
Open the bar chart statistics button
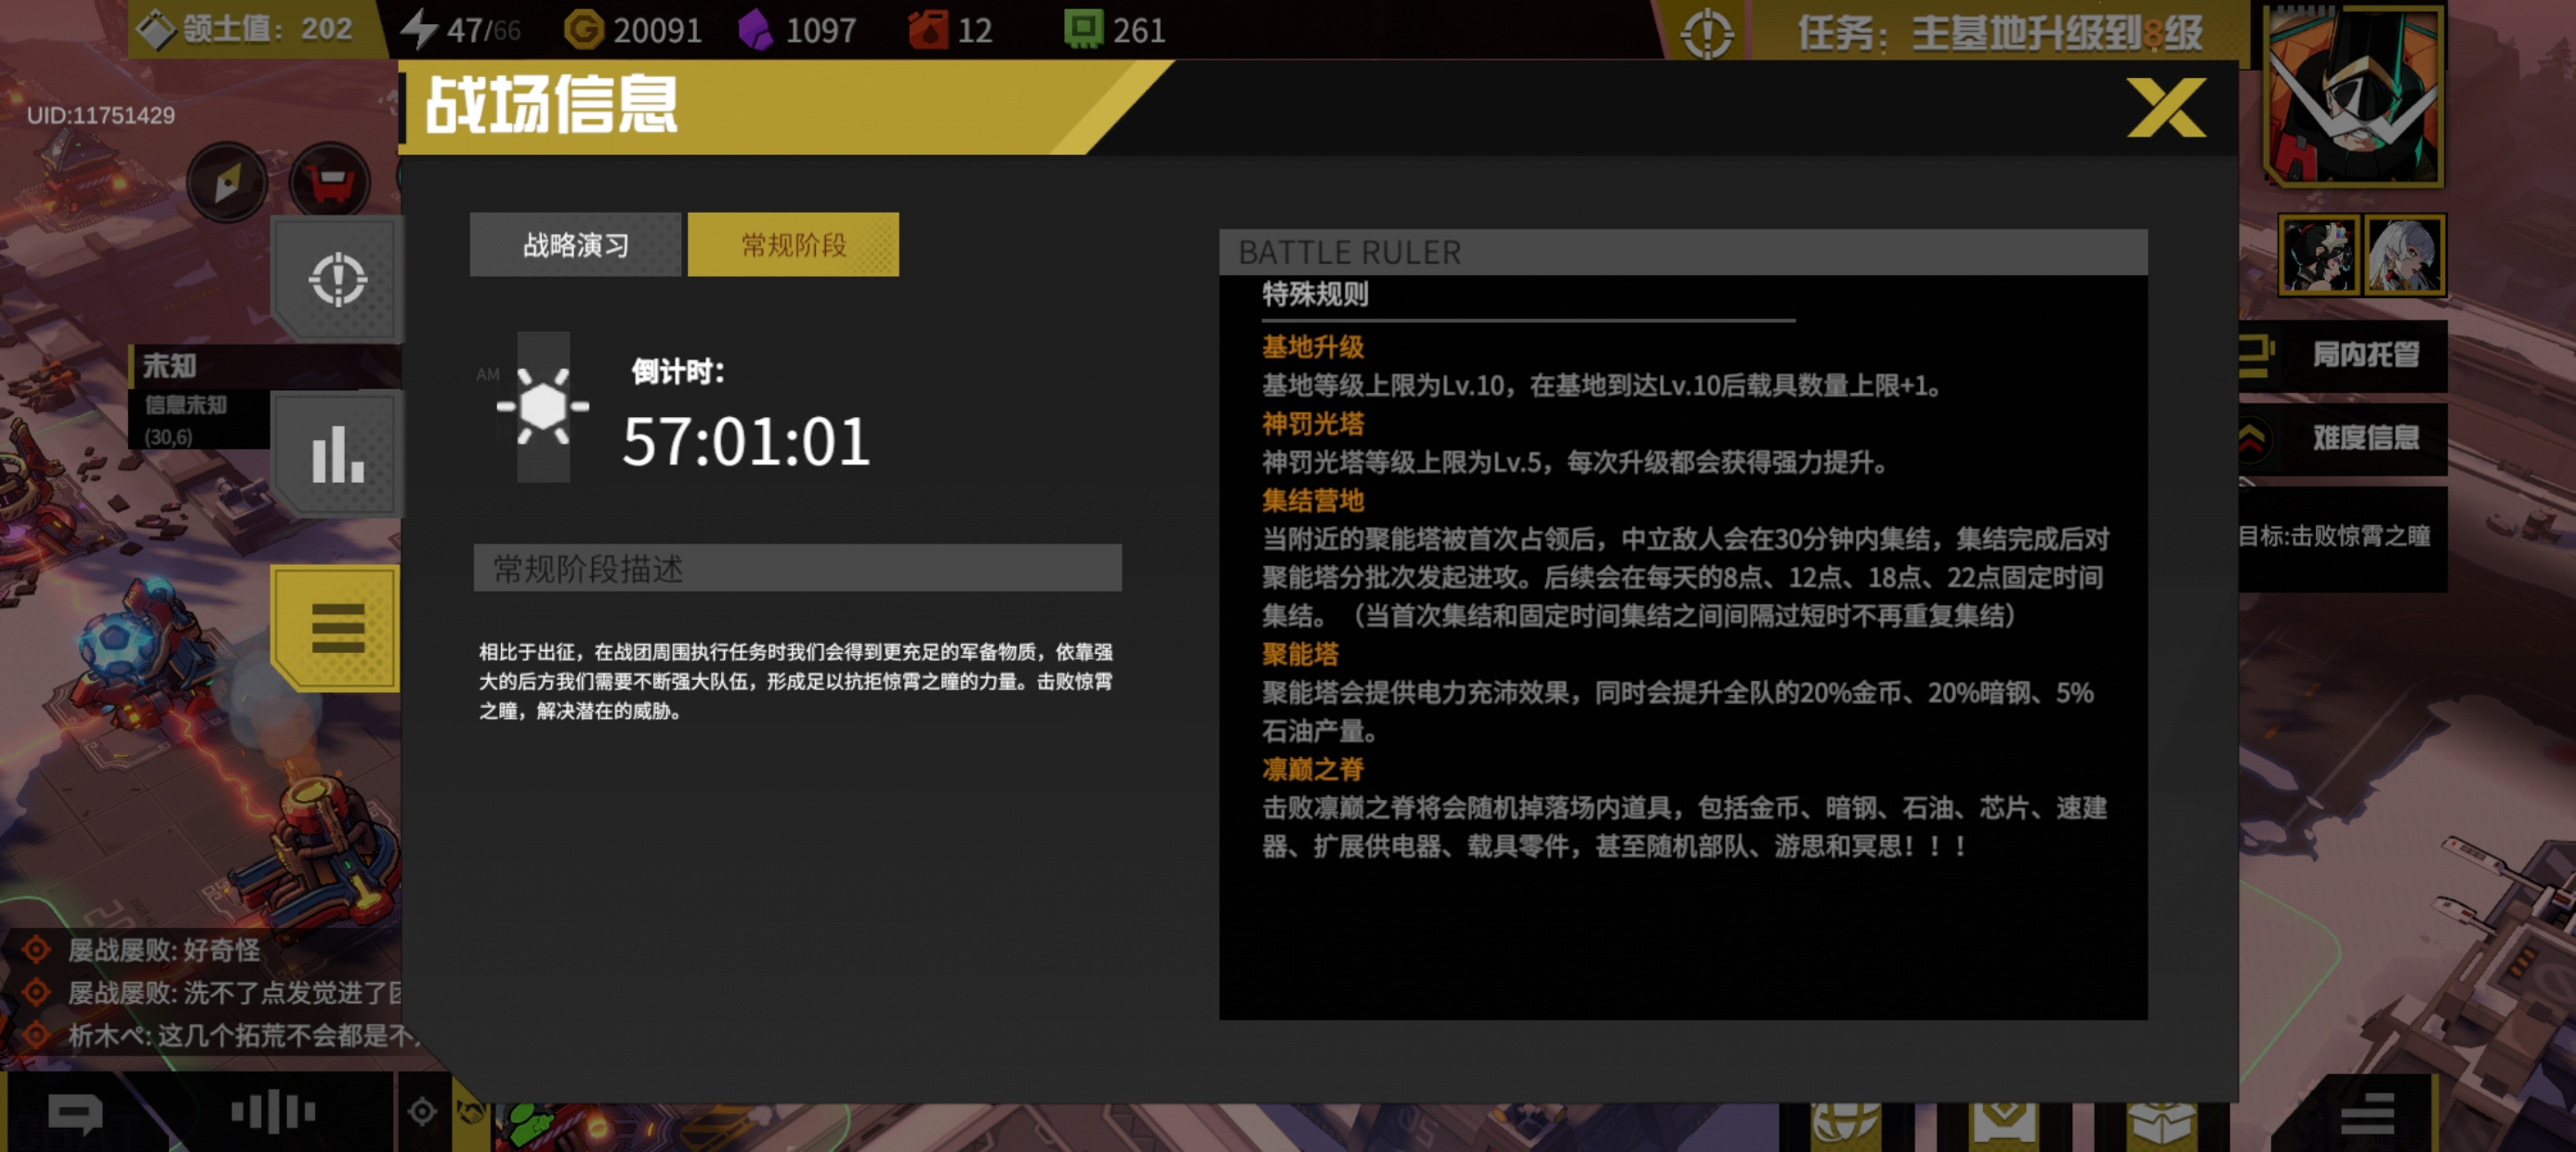337,455
